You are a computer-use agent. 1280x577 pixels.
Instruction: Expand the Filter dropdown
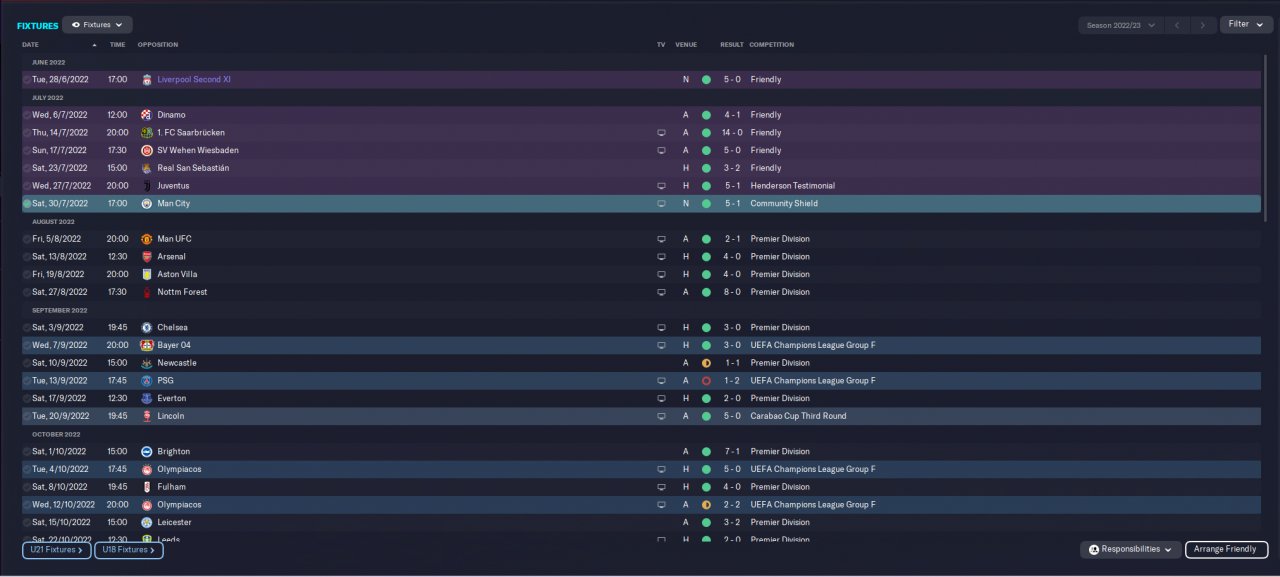point(1245,24)
